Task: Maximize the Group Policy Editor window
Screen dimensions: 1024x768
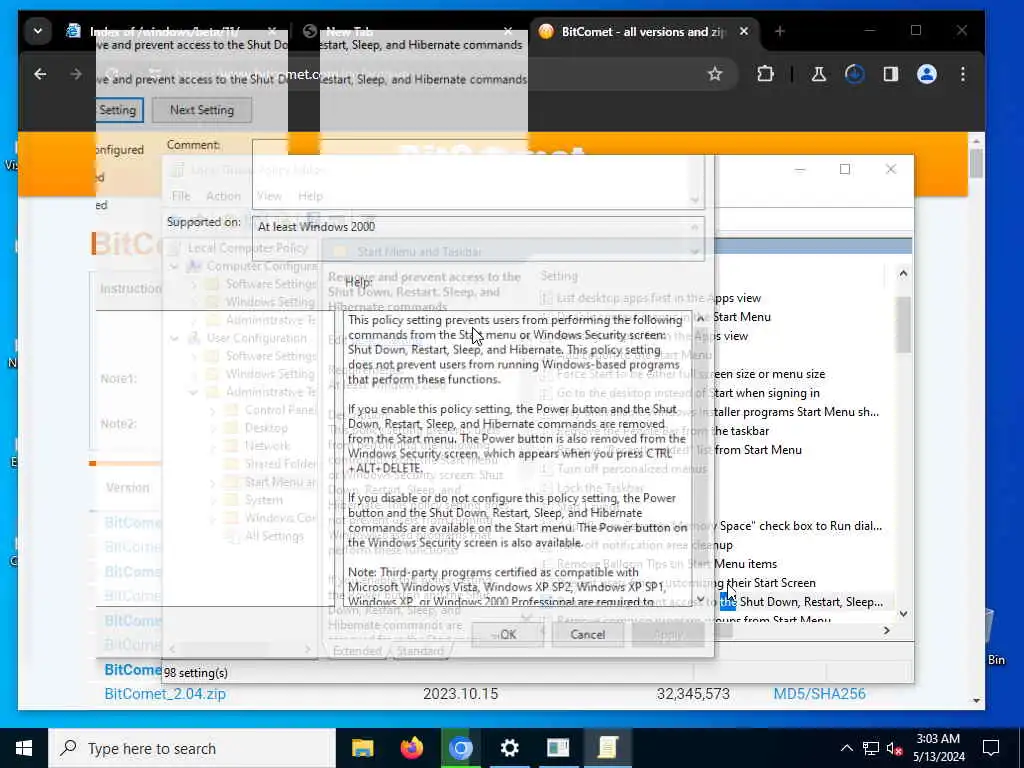Action: click(844, 169)
